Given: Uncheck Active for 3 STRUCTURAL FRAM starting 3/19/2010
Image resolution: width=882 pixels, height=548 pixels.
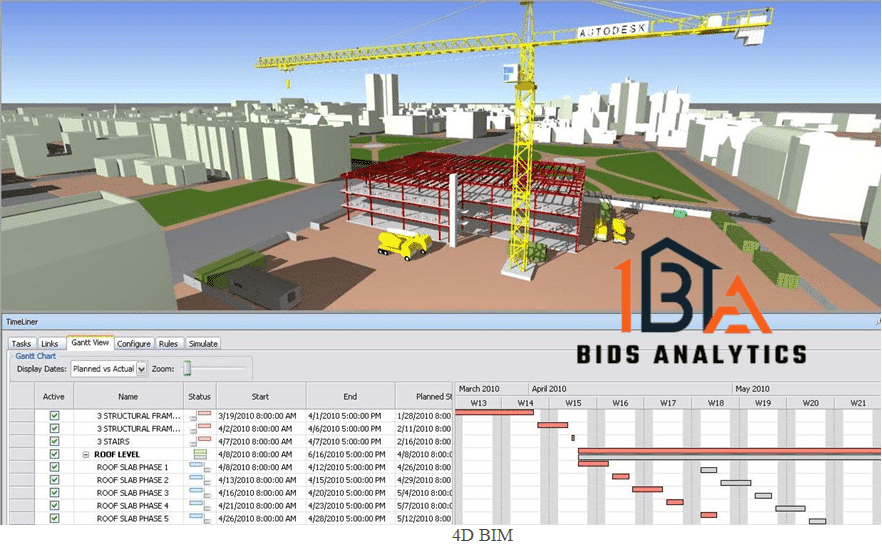Looking at the screenshot, I should tap(55, 416).
